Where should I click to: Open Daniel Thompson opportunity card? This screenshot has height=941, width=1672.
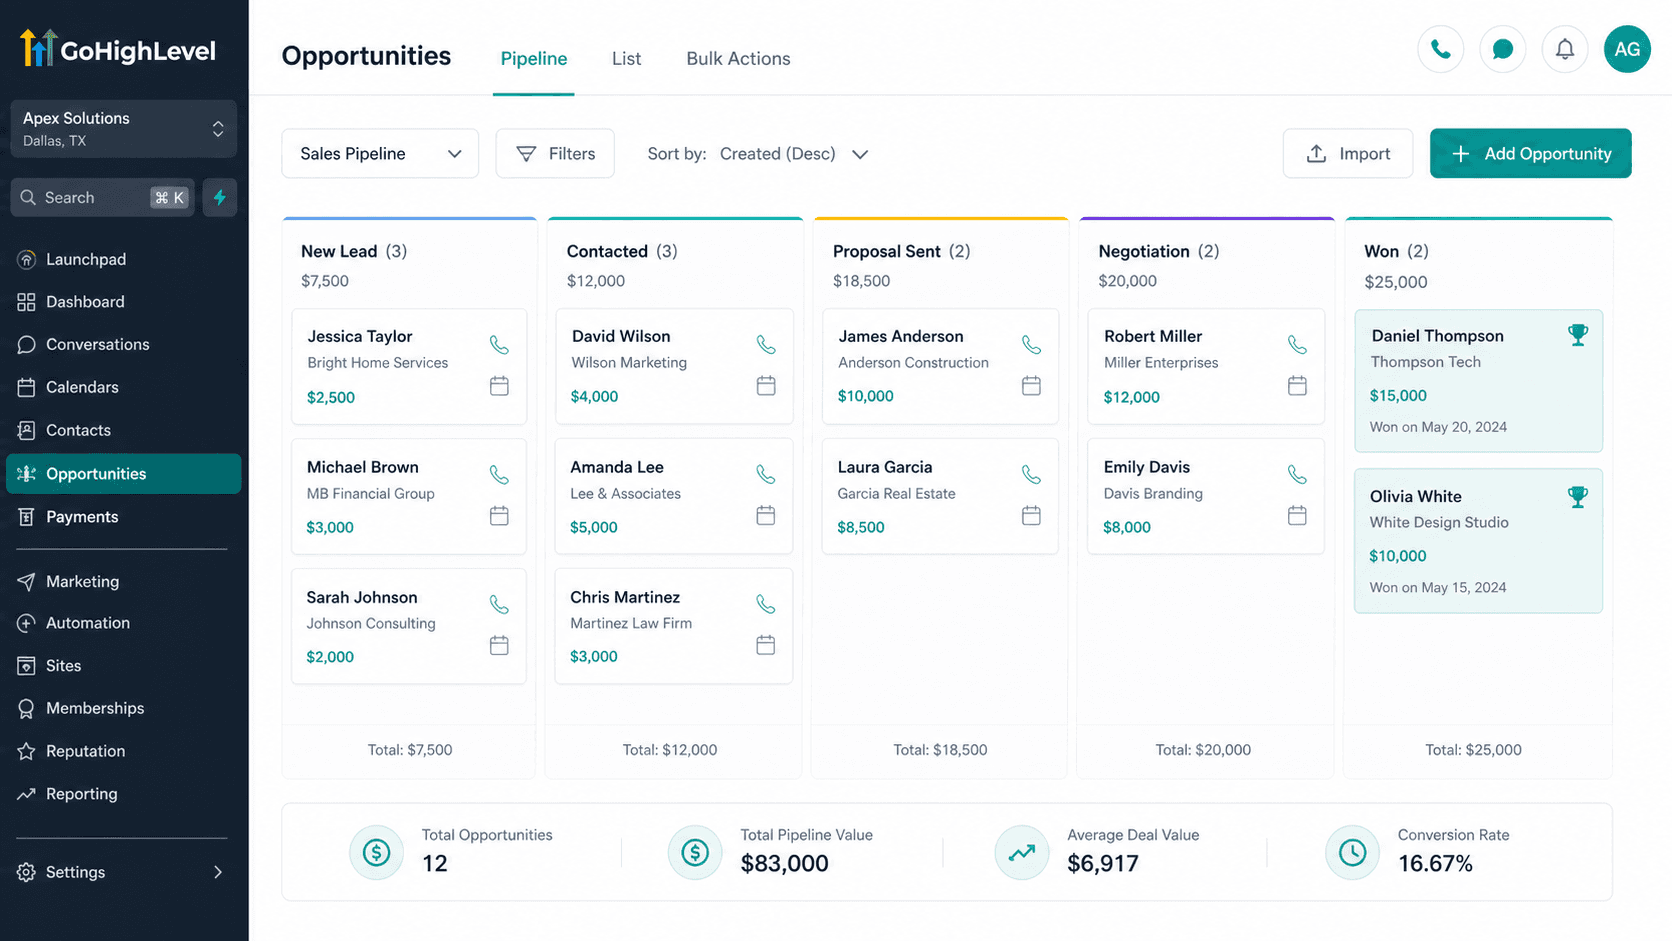pos(1478,381)
